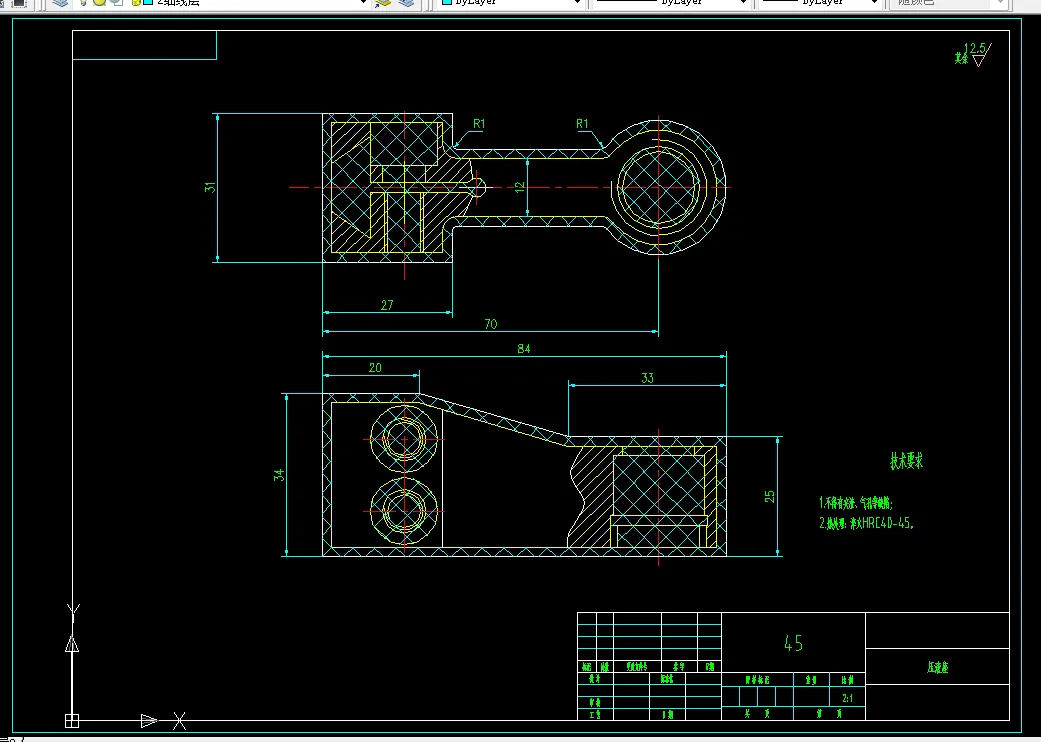Click the UCS origin square icon

72,721
